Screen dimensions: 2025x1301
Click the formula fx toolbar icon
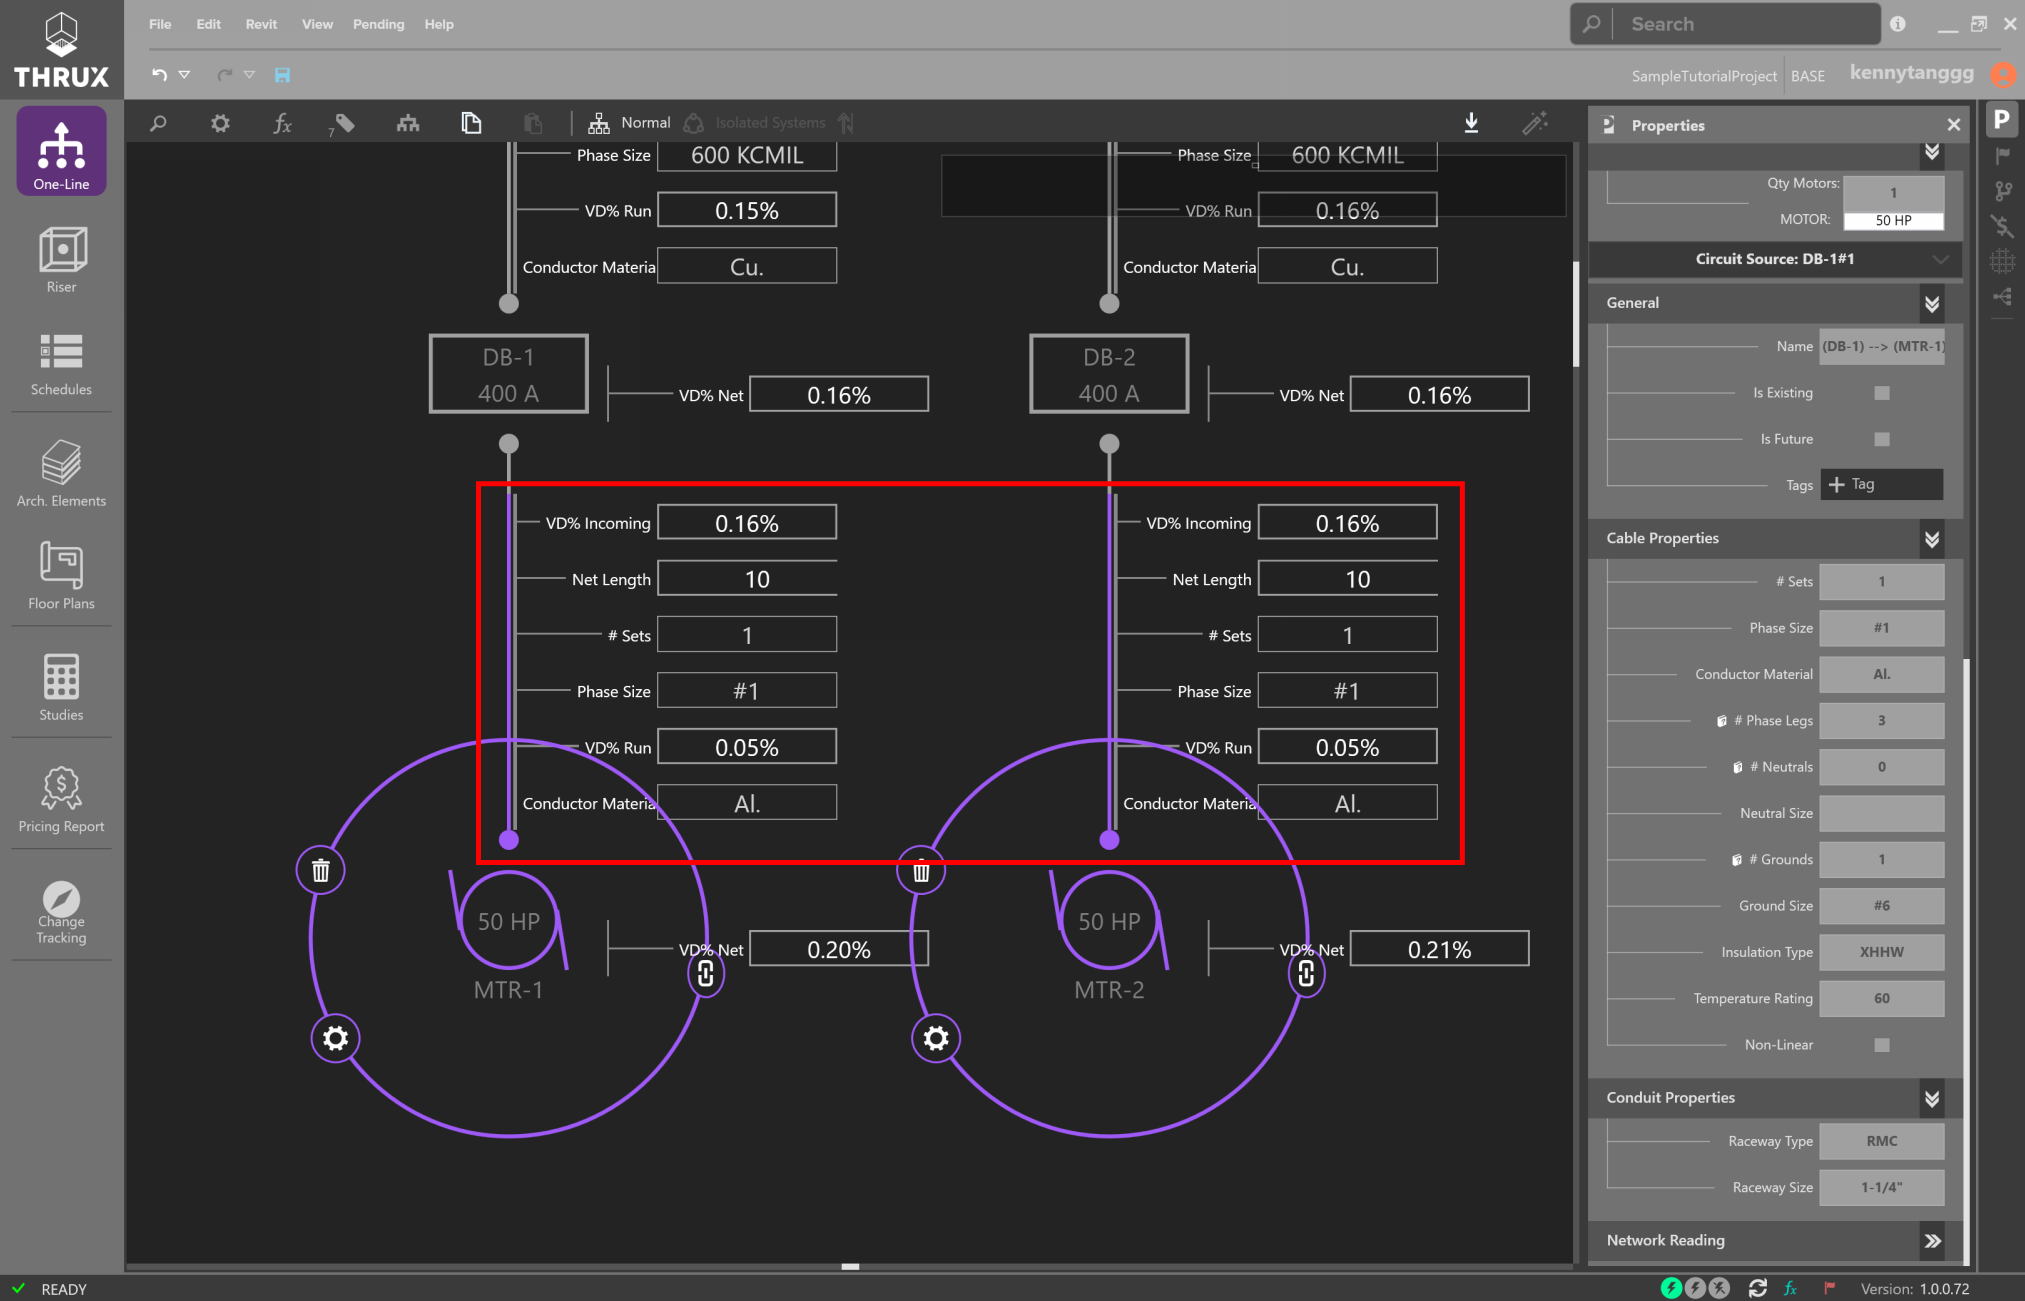283,123
